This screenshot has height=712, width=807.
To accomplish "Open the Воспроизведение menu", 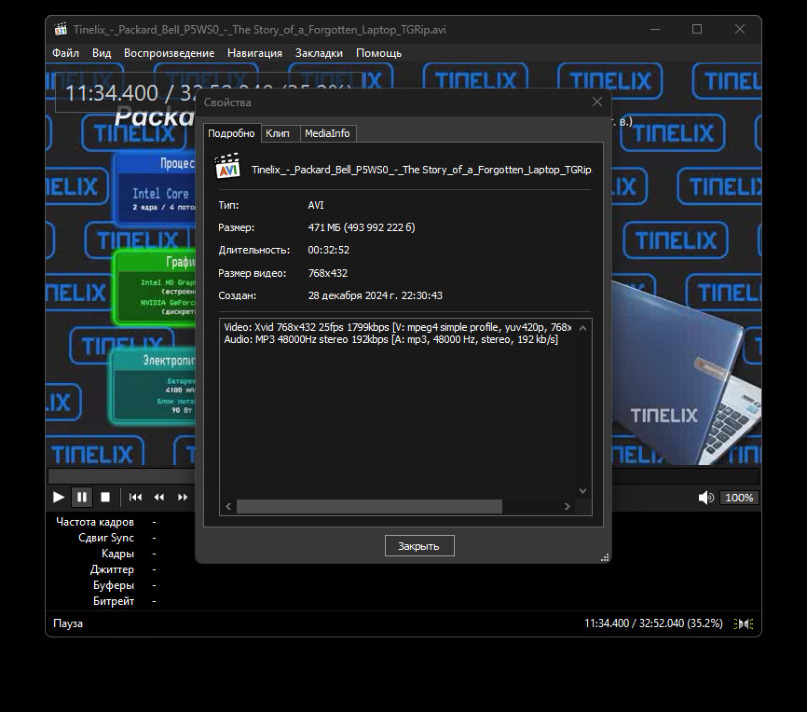I will point(169,53).
